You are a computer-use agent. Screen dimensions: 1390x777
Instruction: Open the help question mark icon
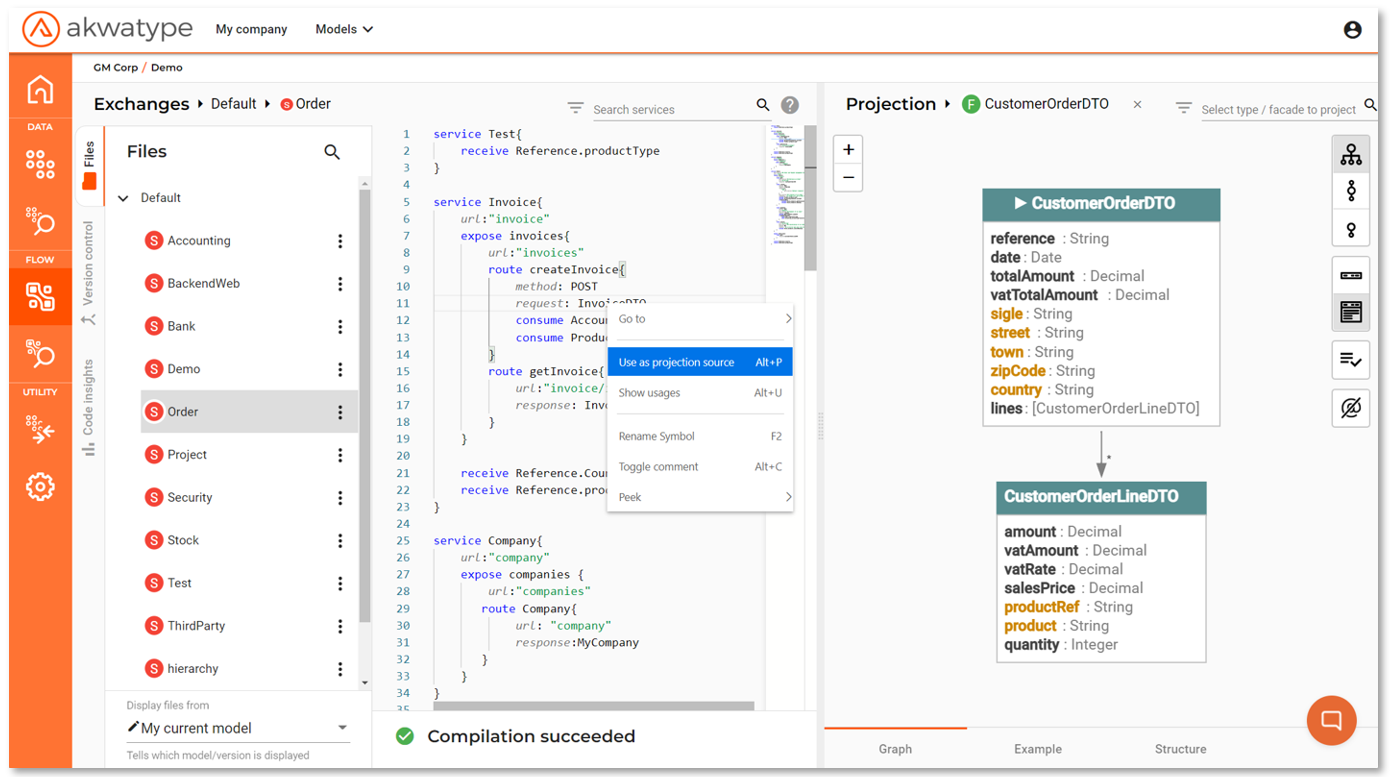click(x=790, y=105)
